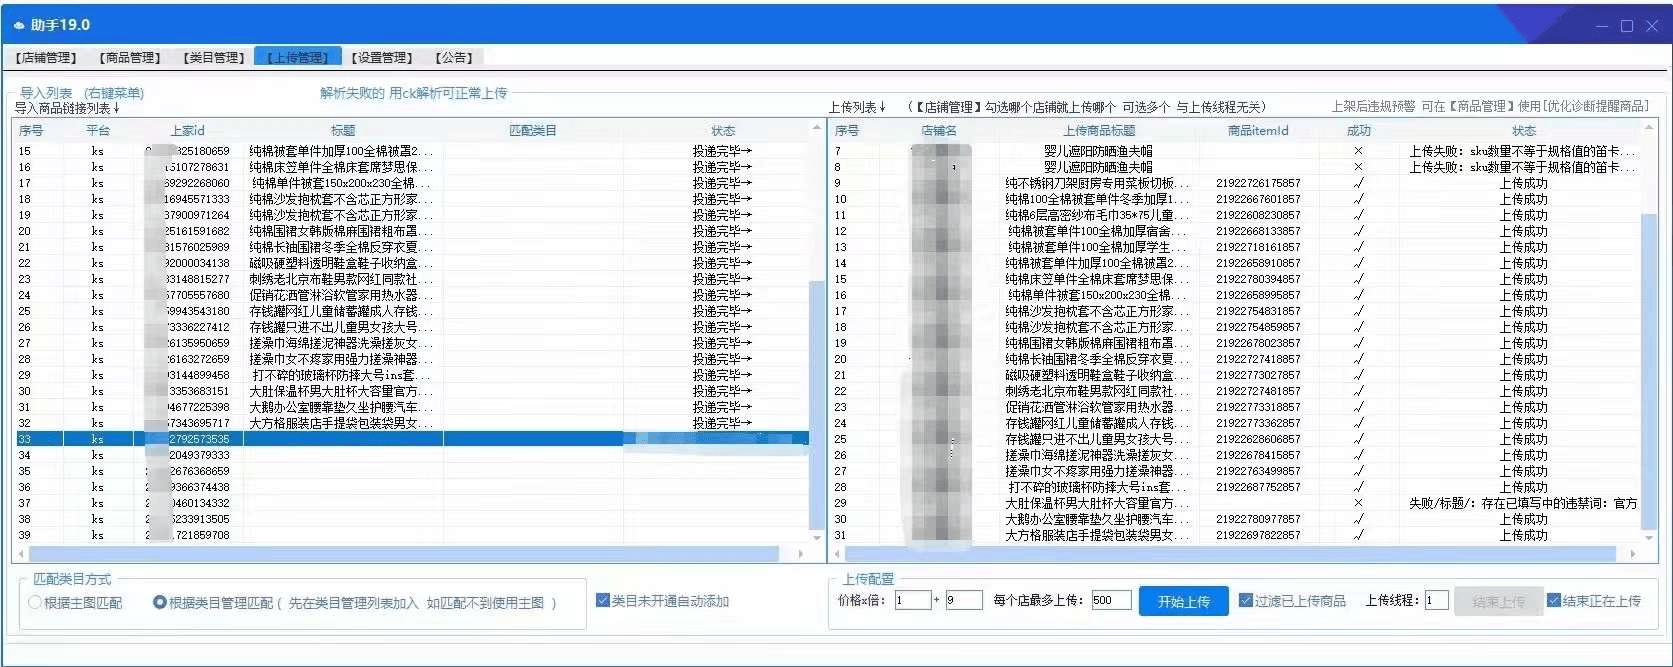The image size is (1673, 667).
Task: Focus the price multiplier input field
Action: [912, 600]
